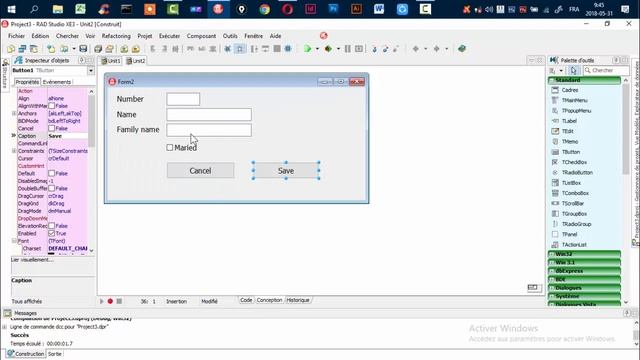This screenshot has width=640, height=360.
Task: Pick the TLabel component from palette
Action: click(569, 121)
